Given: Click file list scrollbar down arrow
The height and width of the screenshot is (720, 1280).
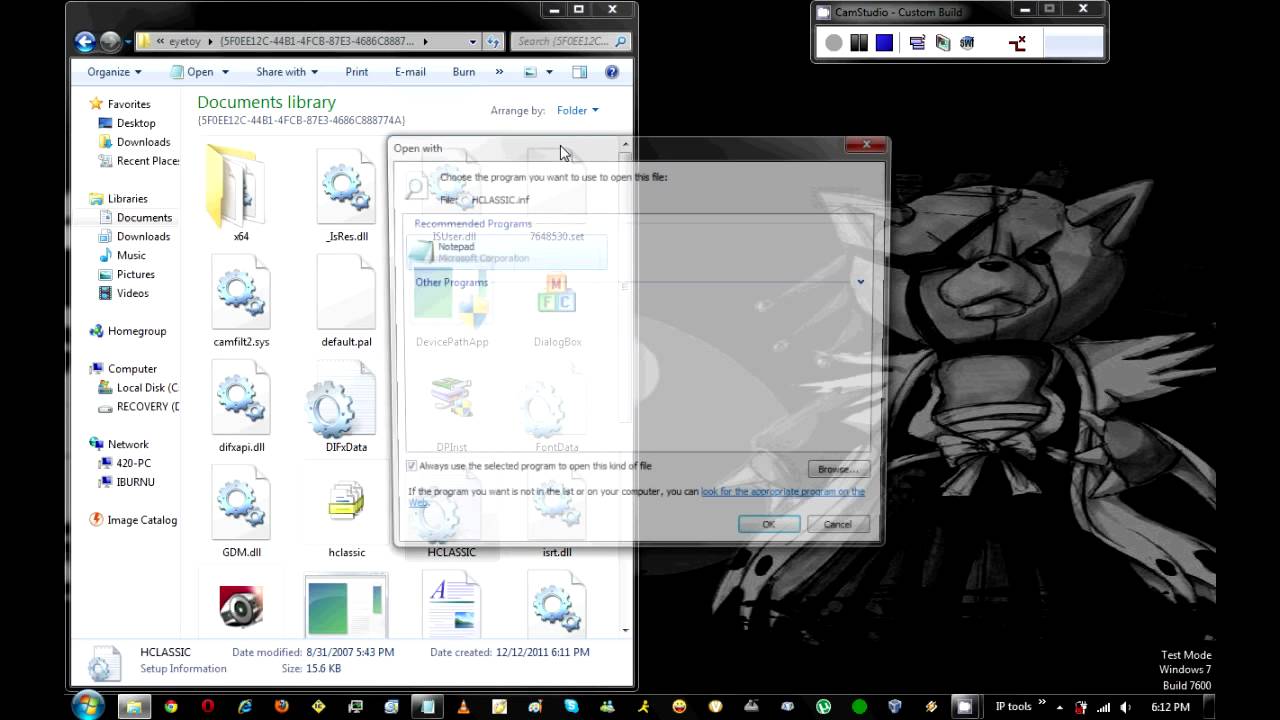Looking at the screenshot, I should pyautogui.click(x=626, y=630).
